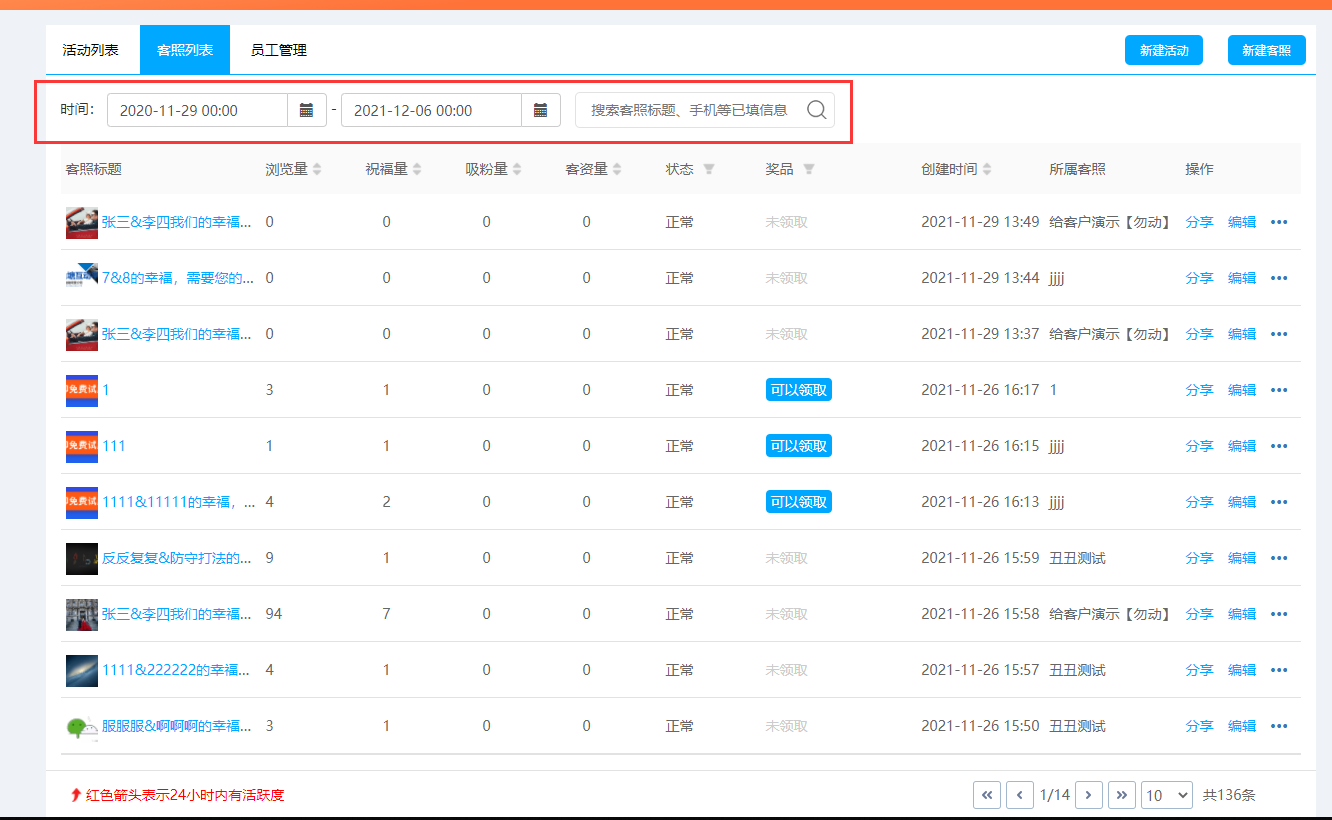Image resolution: width=1332 pixels, height=820 pixels.
Task: Sort the table by 浏览量 column
Action: click(x=317, y=170)
